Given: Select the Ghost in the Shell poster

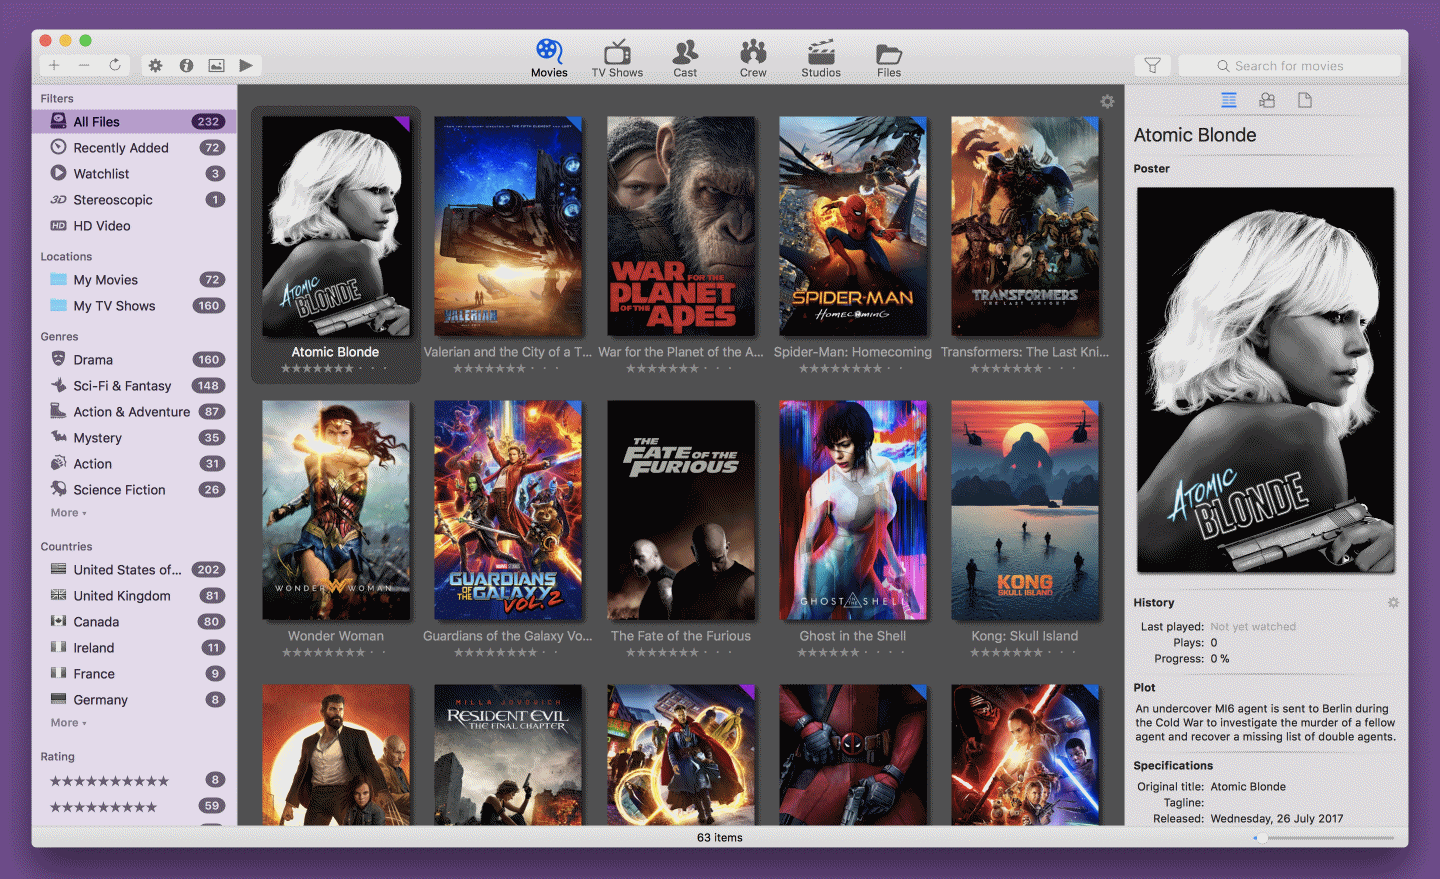Looking at the screenshot, I should [853, 510].
